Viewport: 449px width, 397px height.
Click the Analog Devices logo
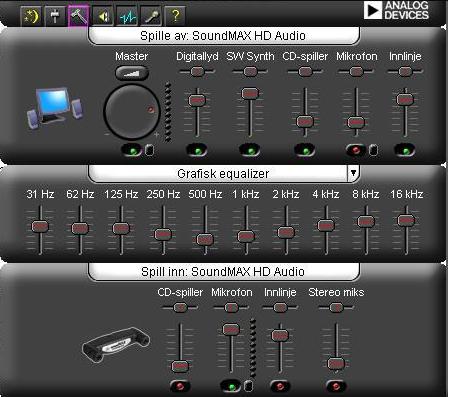coord(396,10)
